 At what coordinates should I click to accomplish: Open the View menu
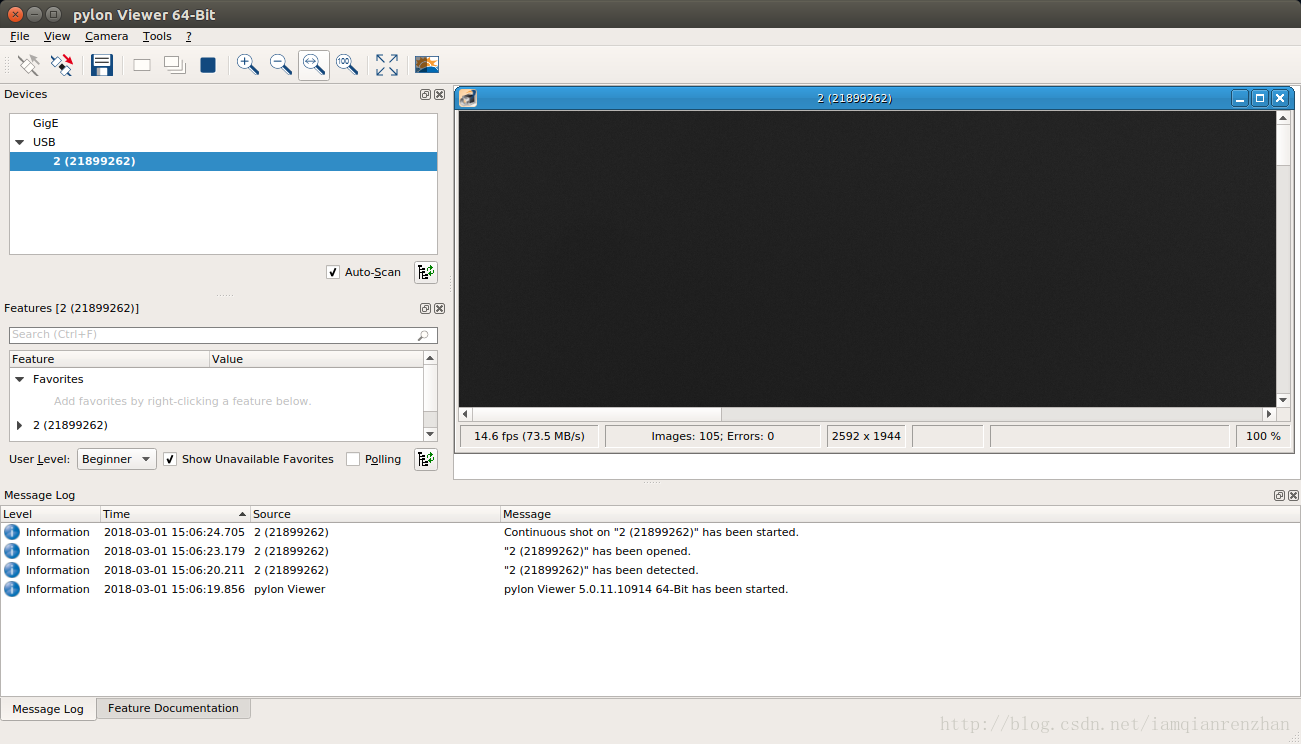tap(57, 36)
